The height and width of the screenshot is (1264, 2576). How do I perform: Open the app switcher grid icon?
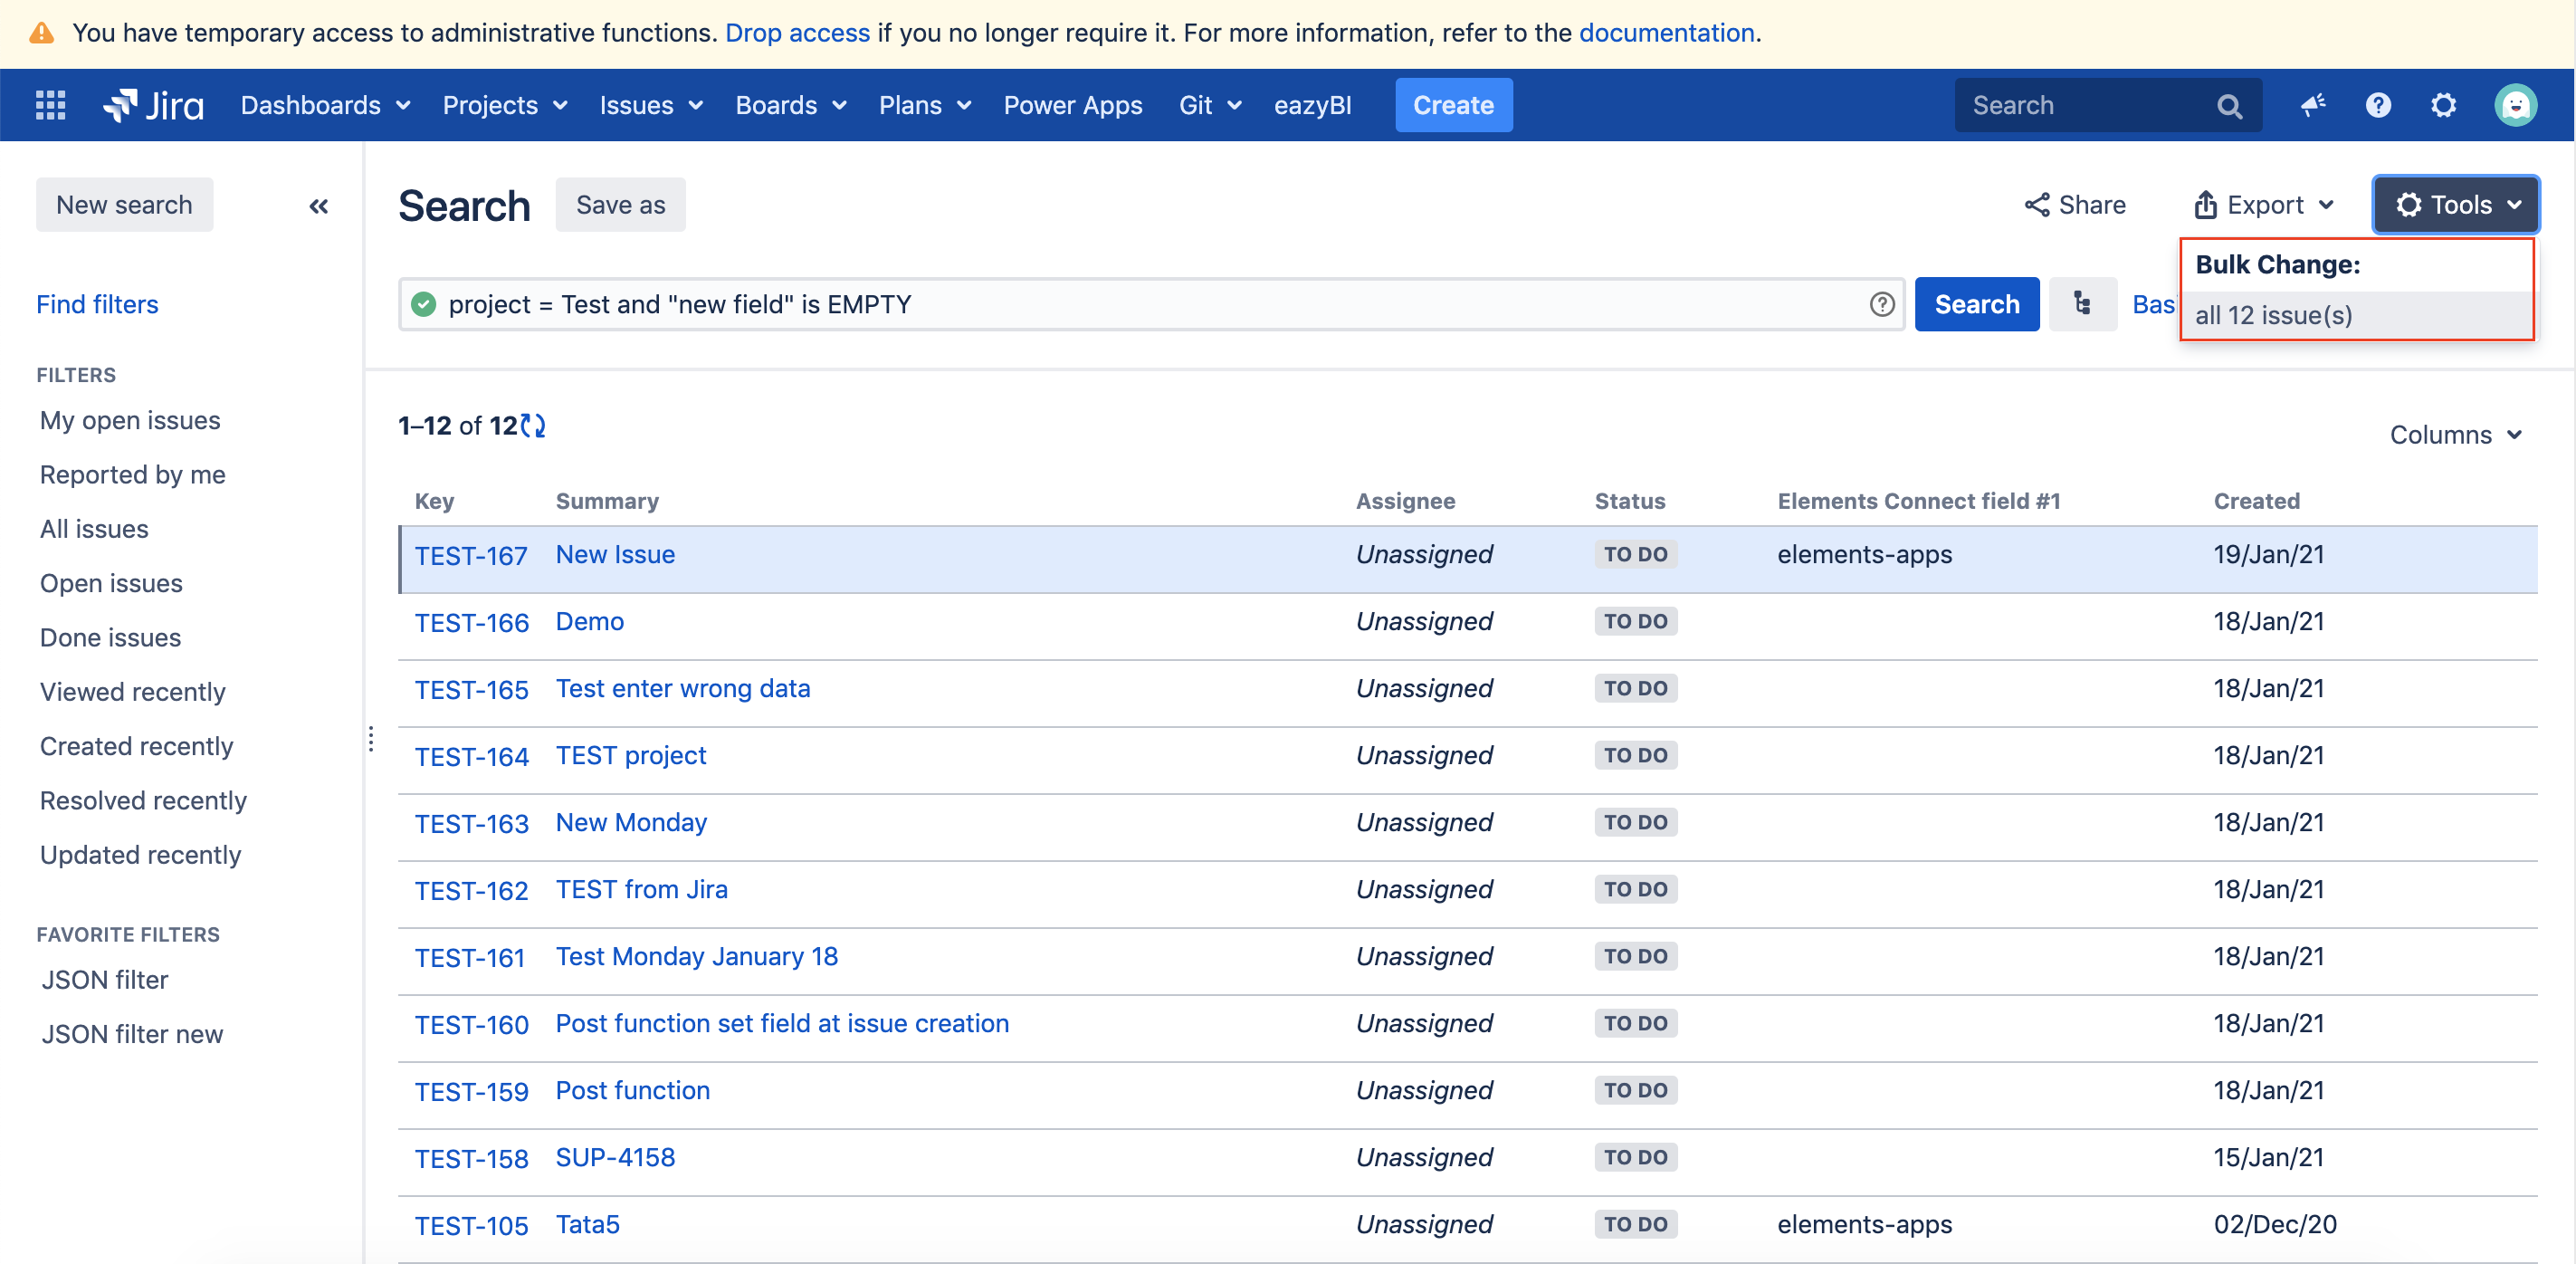(x=50, y=105)
